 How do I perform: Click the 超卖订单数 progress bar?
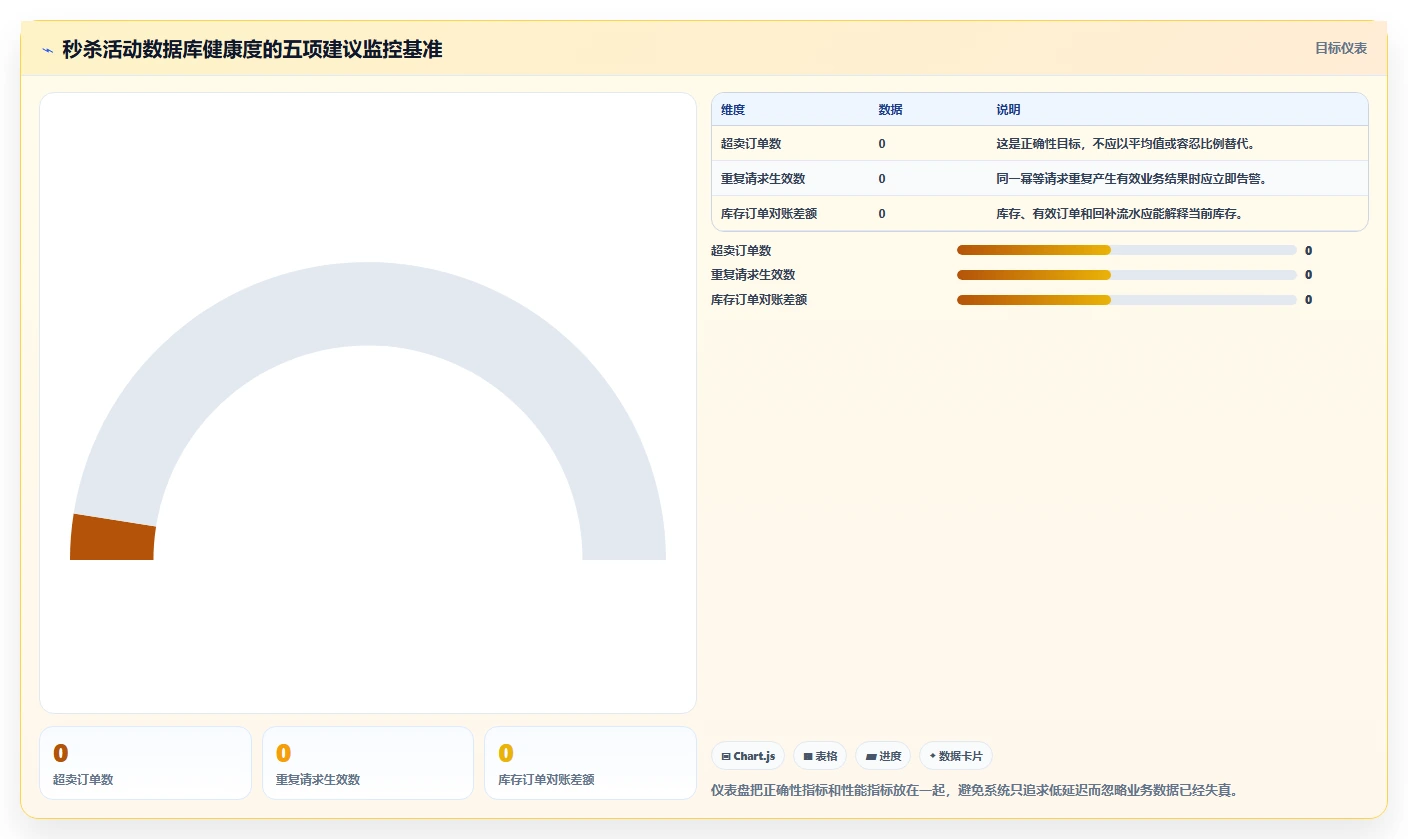[x=1127, y=250]
